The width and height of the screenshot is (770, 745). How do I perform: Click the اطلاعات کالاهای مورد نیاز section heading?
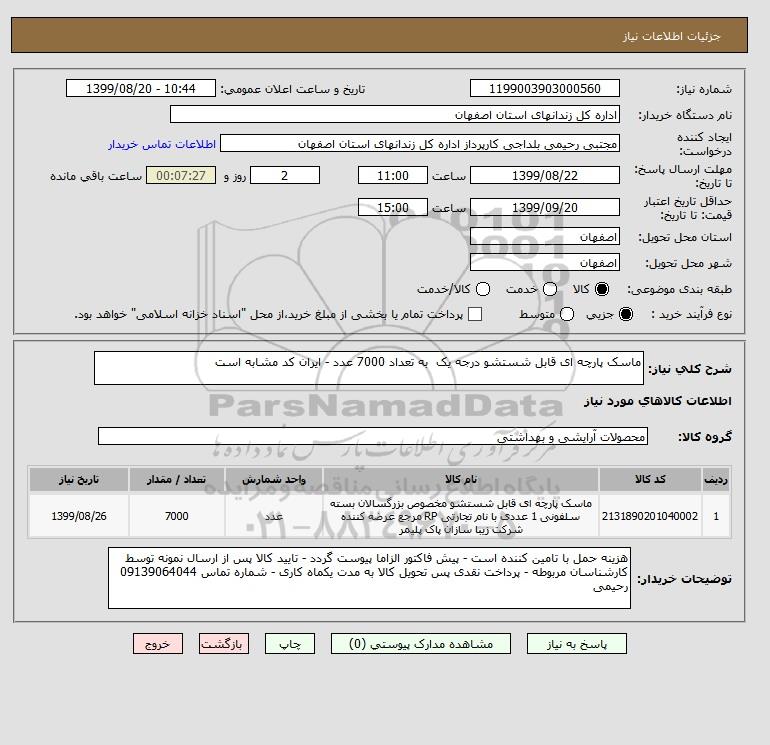coord(658,401)
